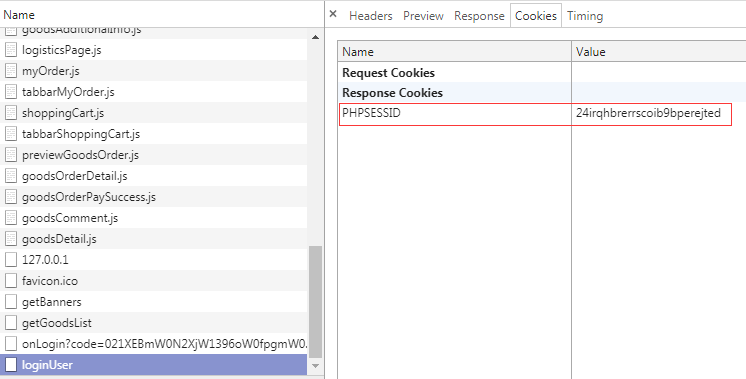Open the Timing tab

click(585, 16)
